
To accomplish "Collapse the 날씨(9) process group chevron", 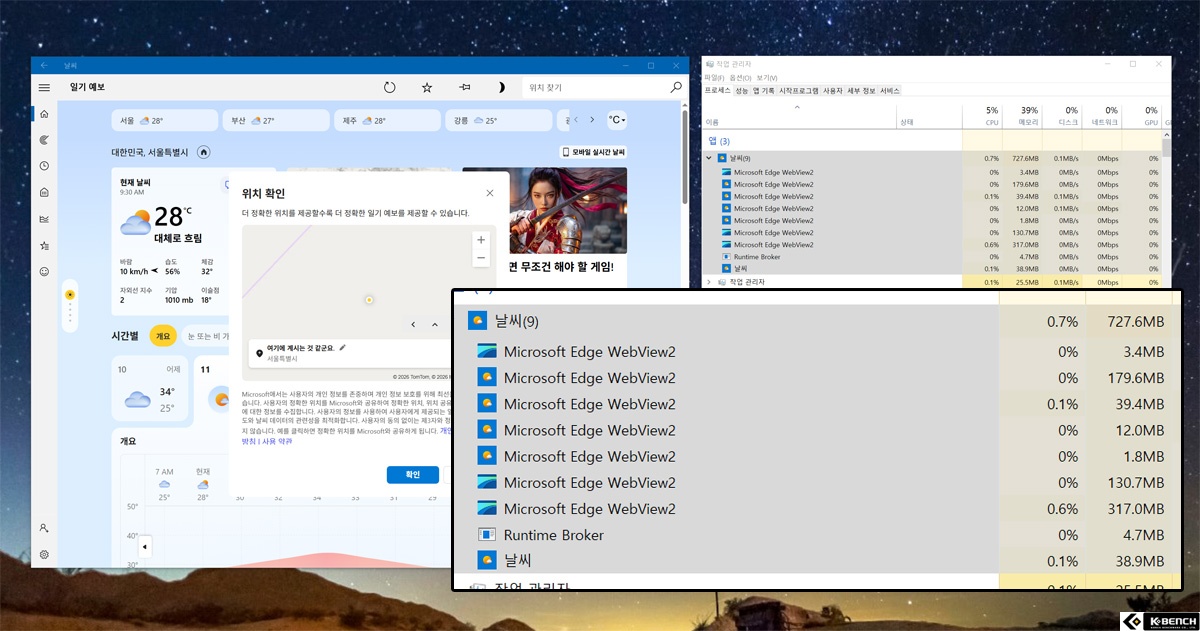I will (709, 158).
